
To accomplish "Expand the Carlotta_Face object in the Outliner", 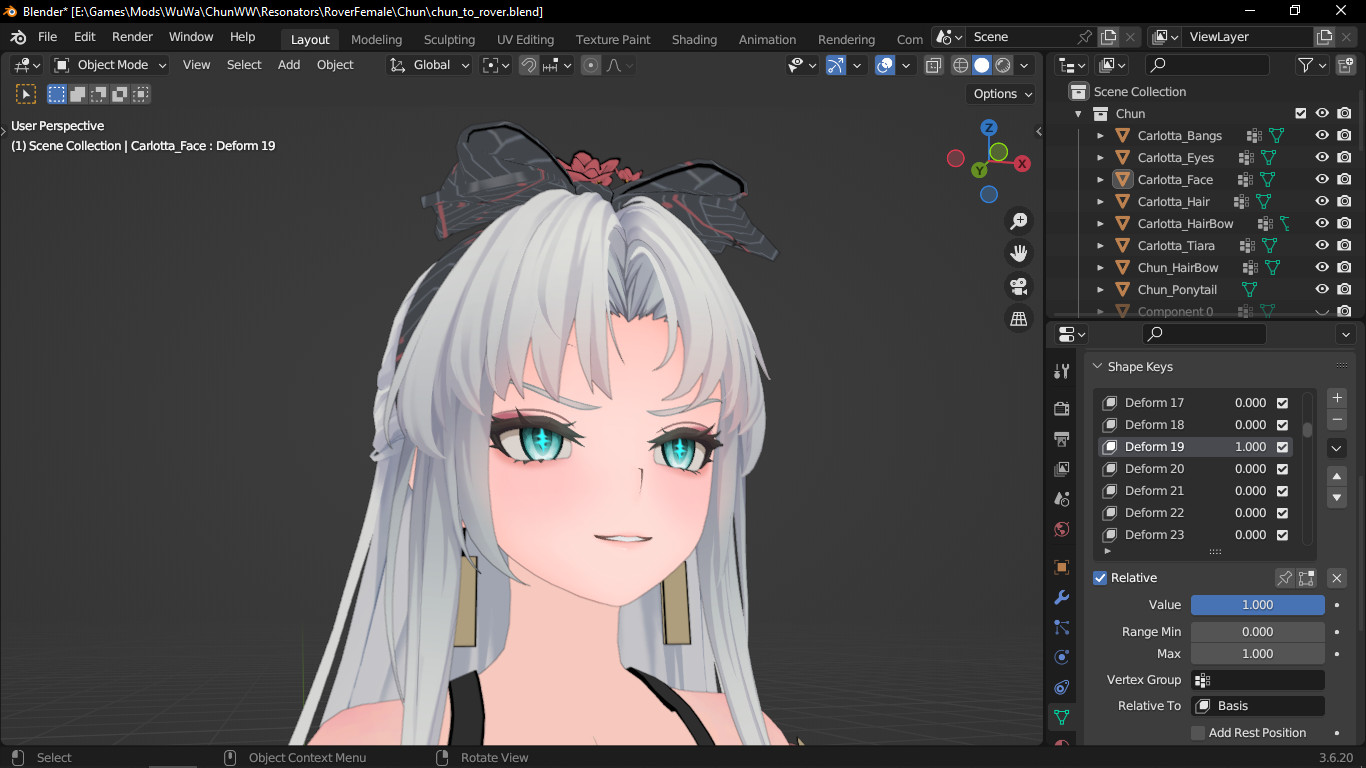I will pyautogui.click(x=1100, y=179).
